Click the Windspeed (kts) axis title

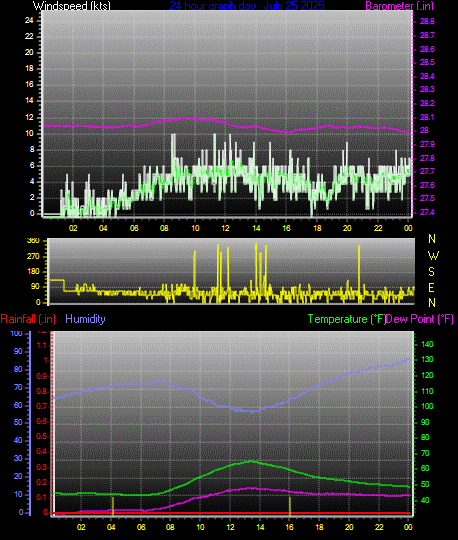(72, 6)
